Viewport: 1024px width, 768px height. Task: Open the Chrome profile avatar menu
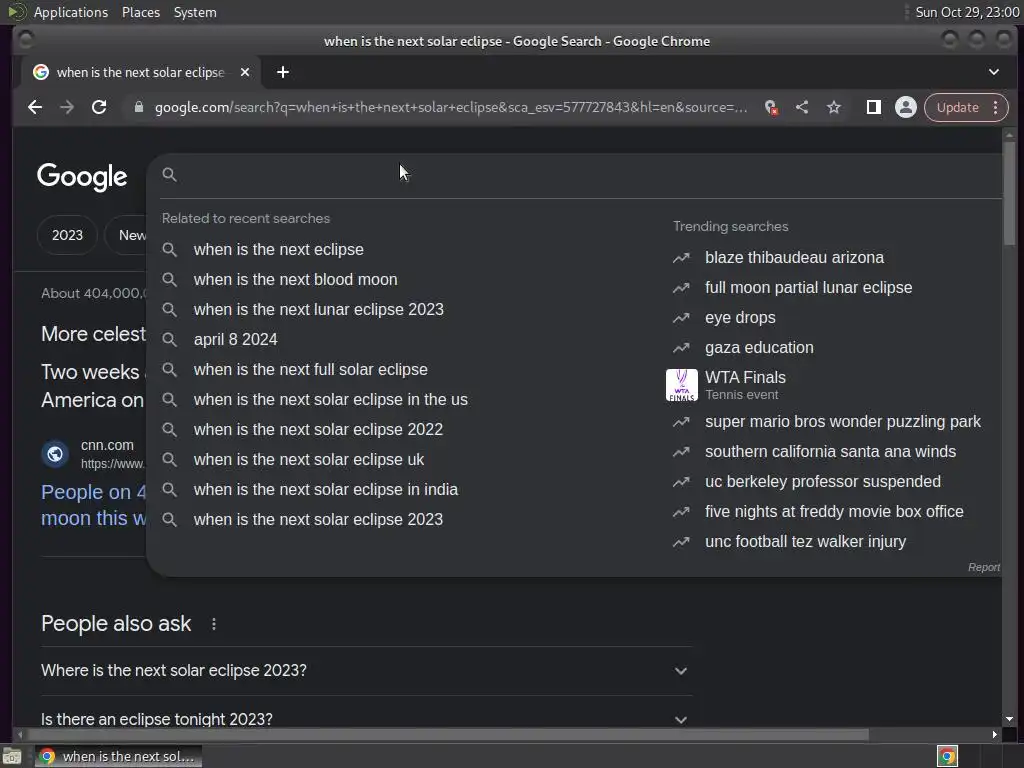[x=906, y=107]
